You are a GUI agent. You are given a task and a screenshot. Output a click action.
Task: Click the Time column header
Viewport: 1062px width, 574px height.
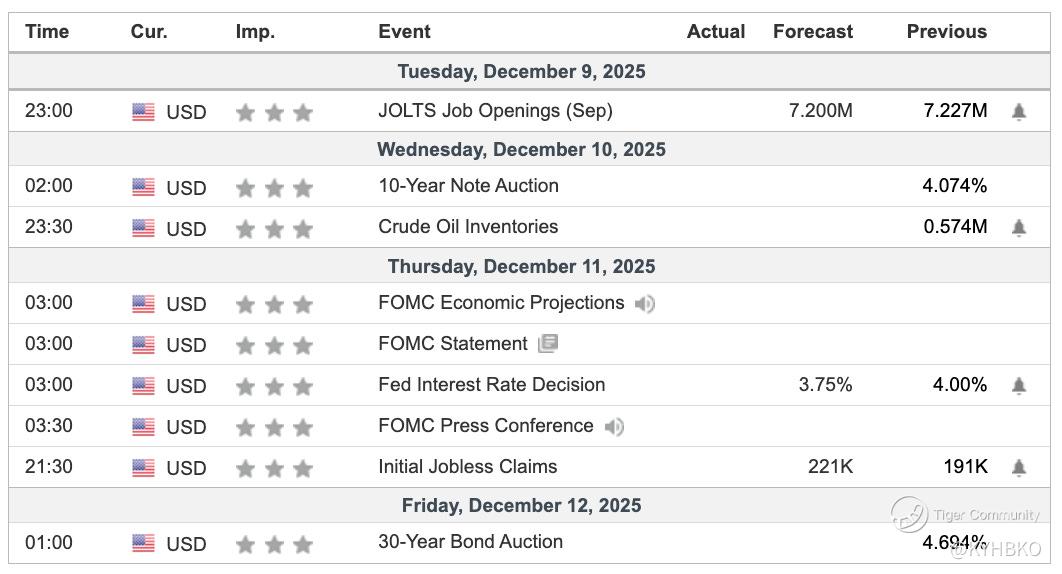point(47,32)
